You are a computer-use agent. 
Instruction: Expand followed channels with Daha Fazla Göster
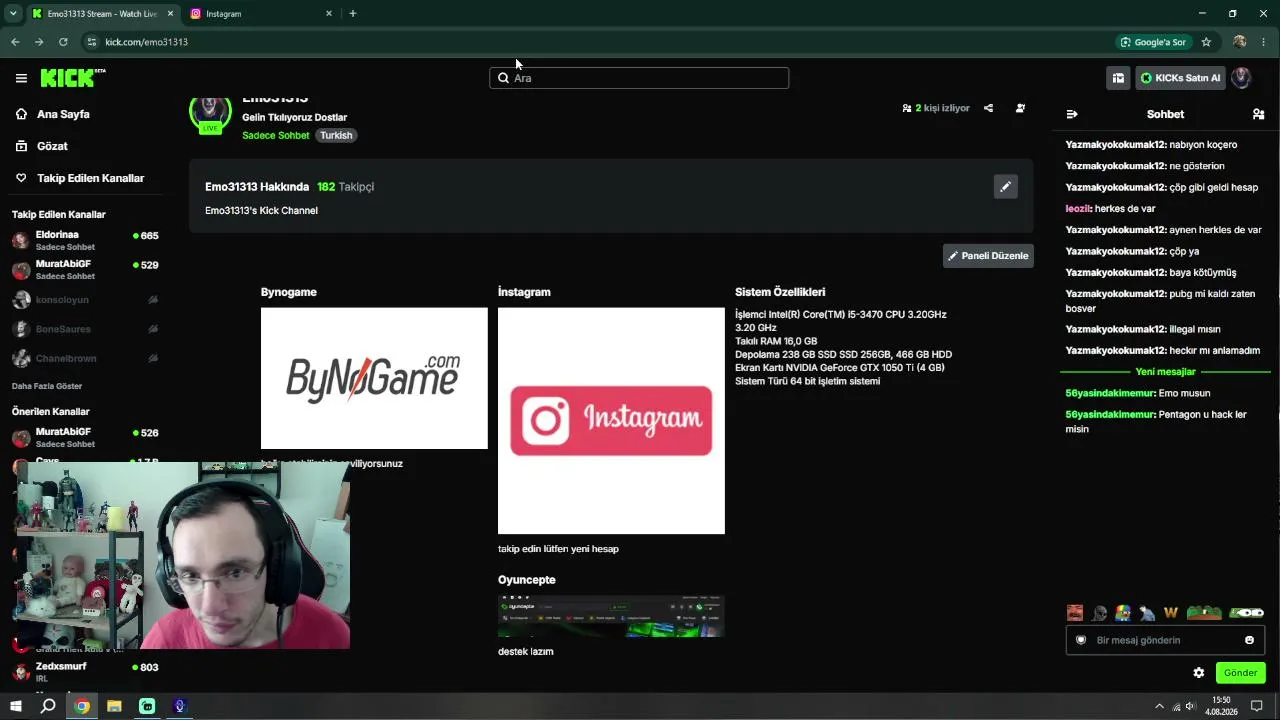[x=47, y=386]
